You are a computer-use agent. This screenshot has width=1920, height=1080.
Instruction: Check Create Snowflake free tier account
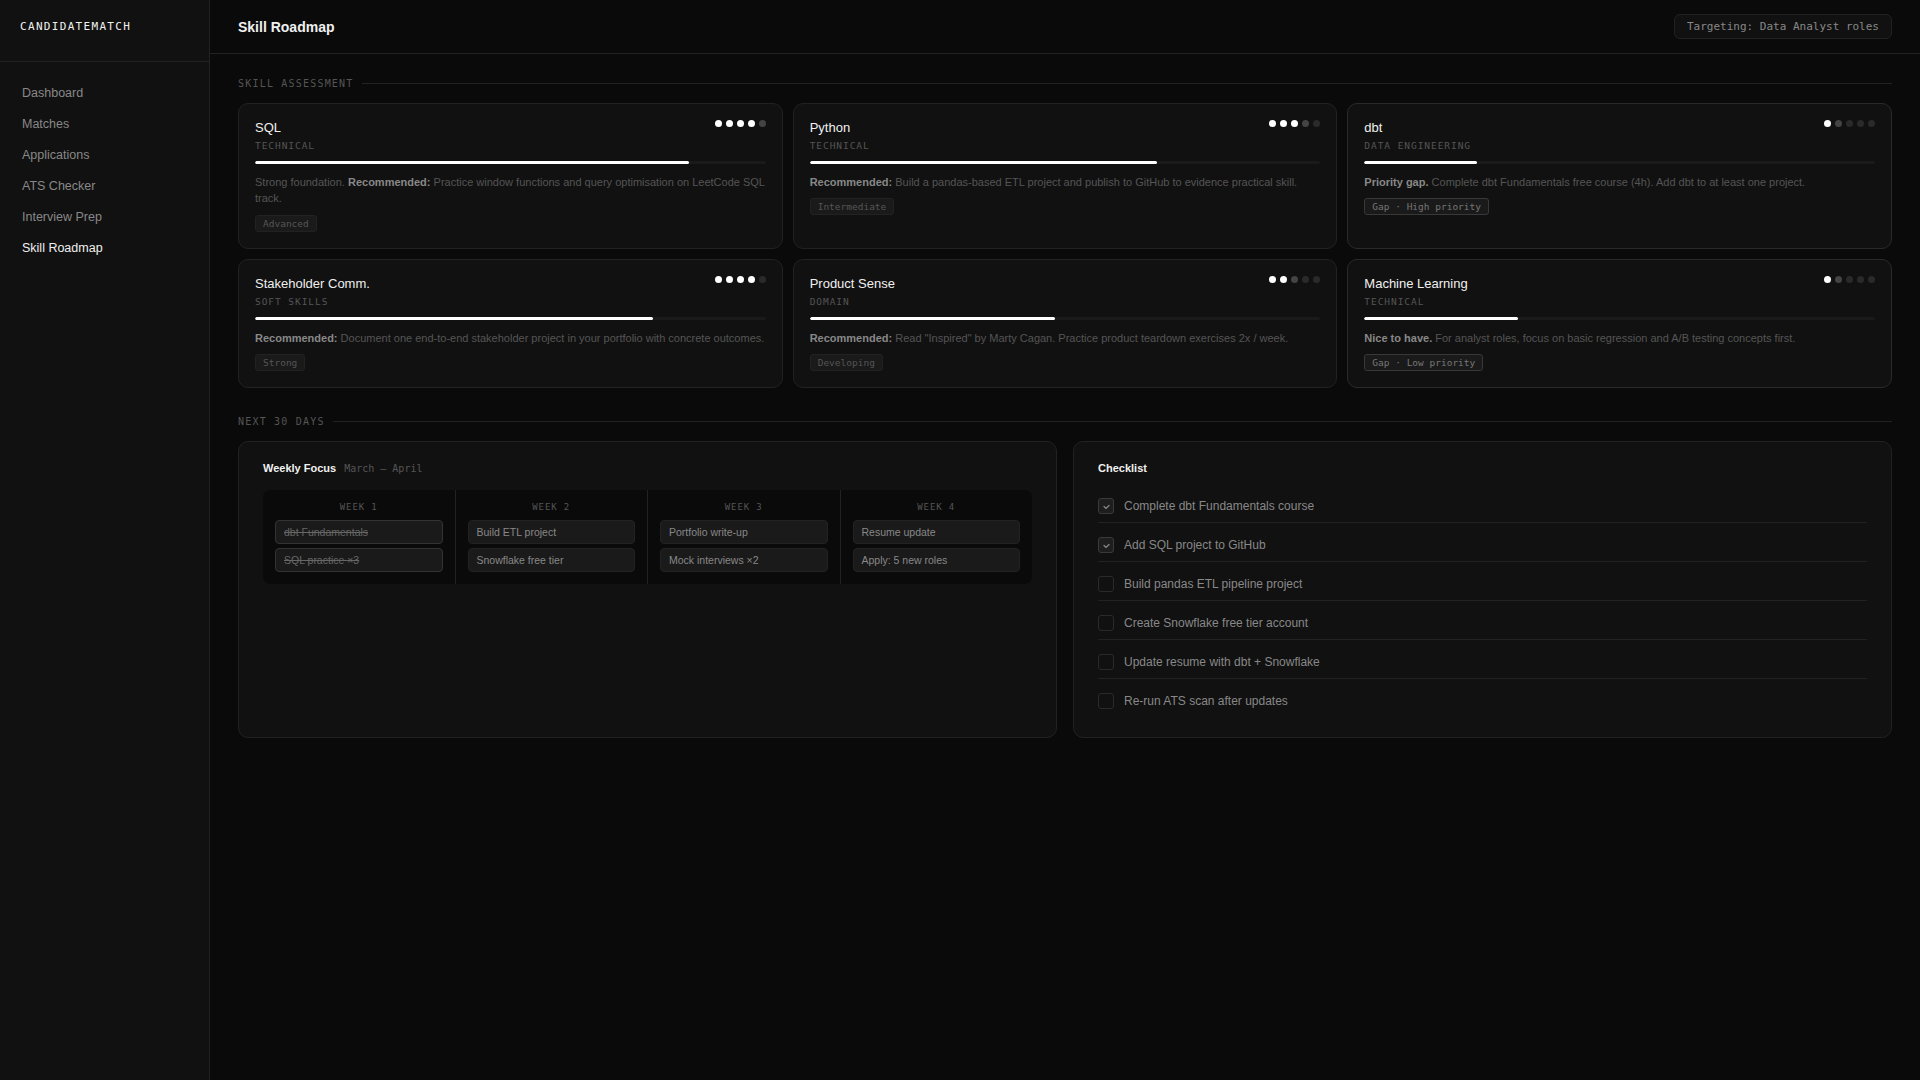coord(1106,624)
